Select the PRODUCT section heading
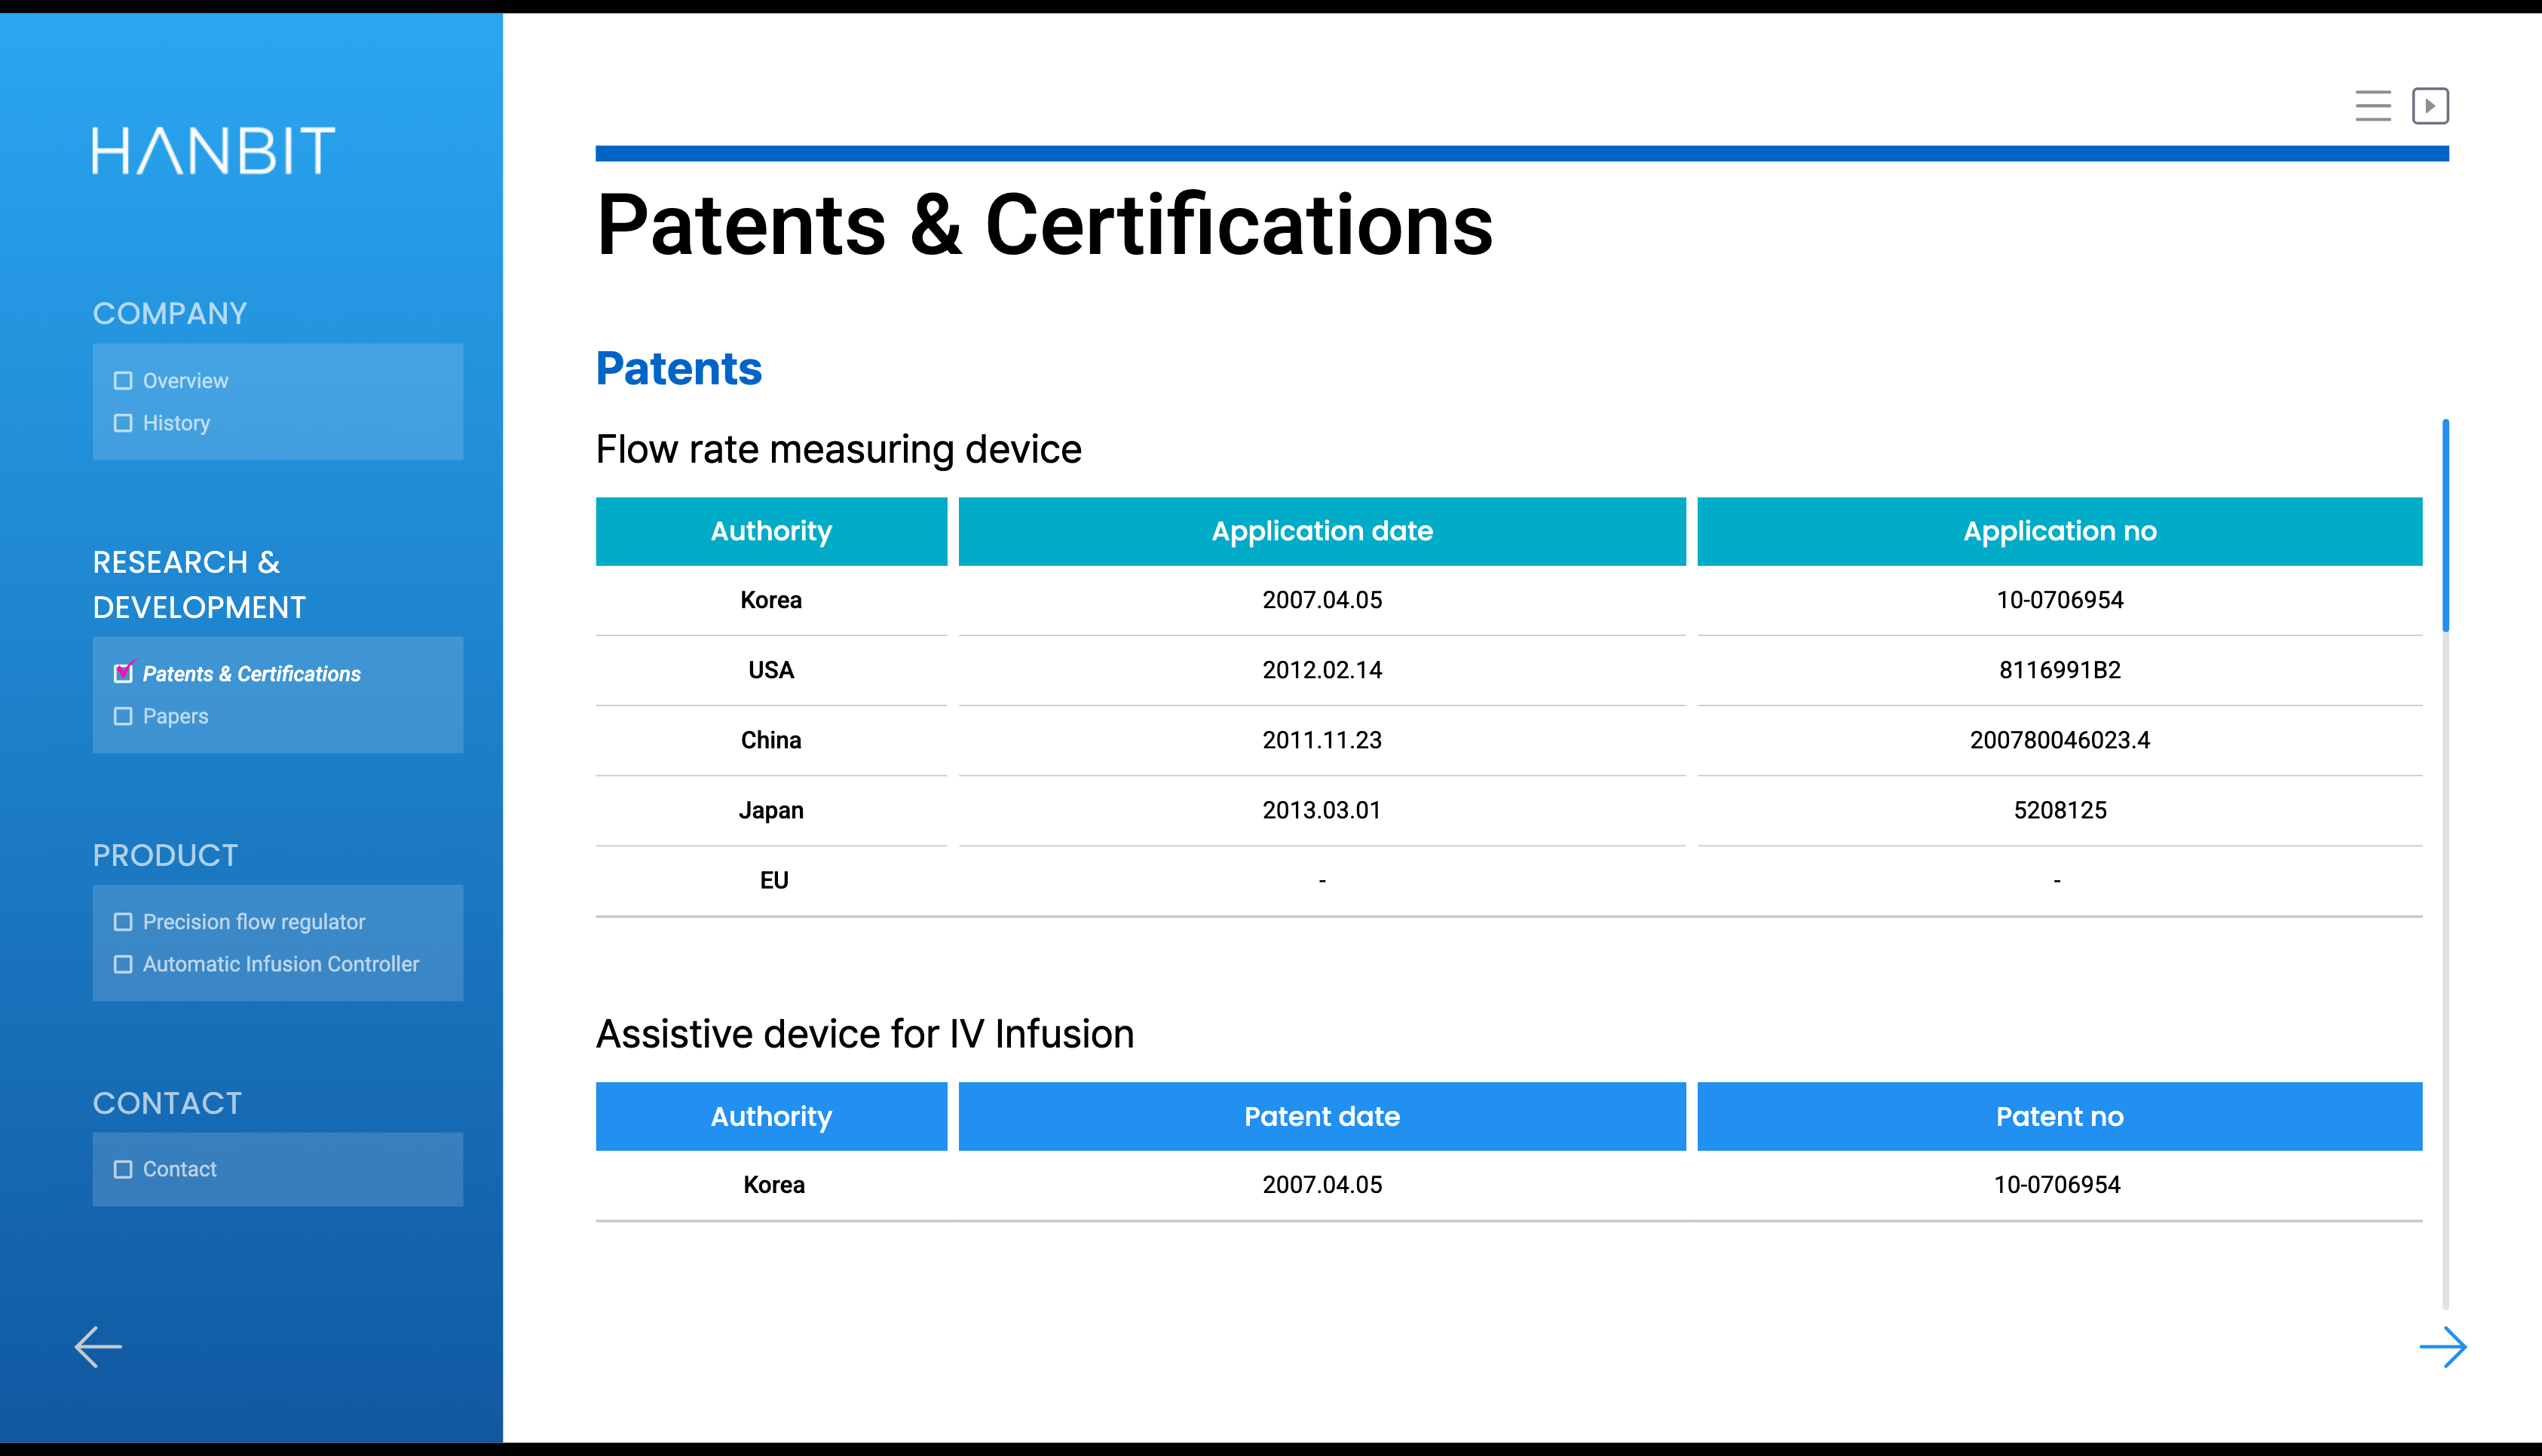This screenshot has height=1456, width=2542. [x=165, y=856]
